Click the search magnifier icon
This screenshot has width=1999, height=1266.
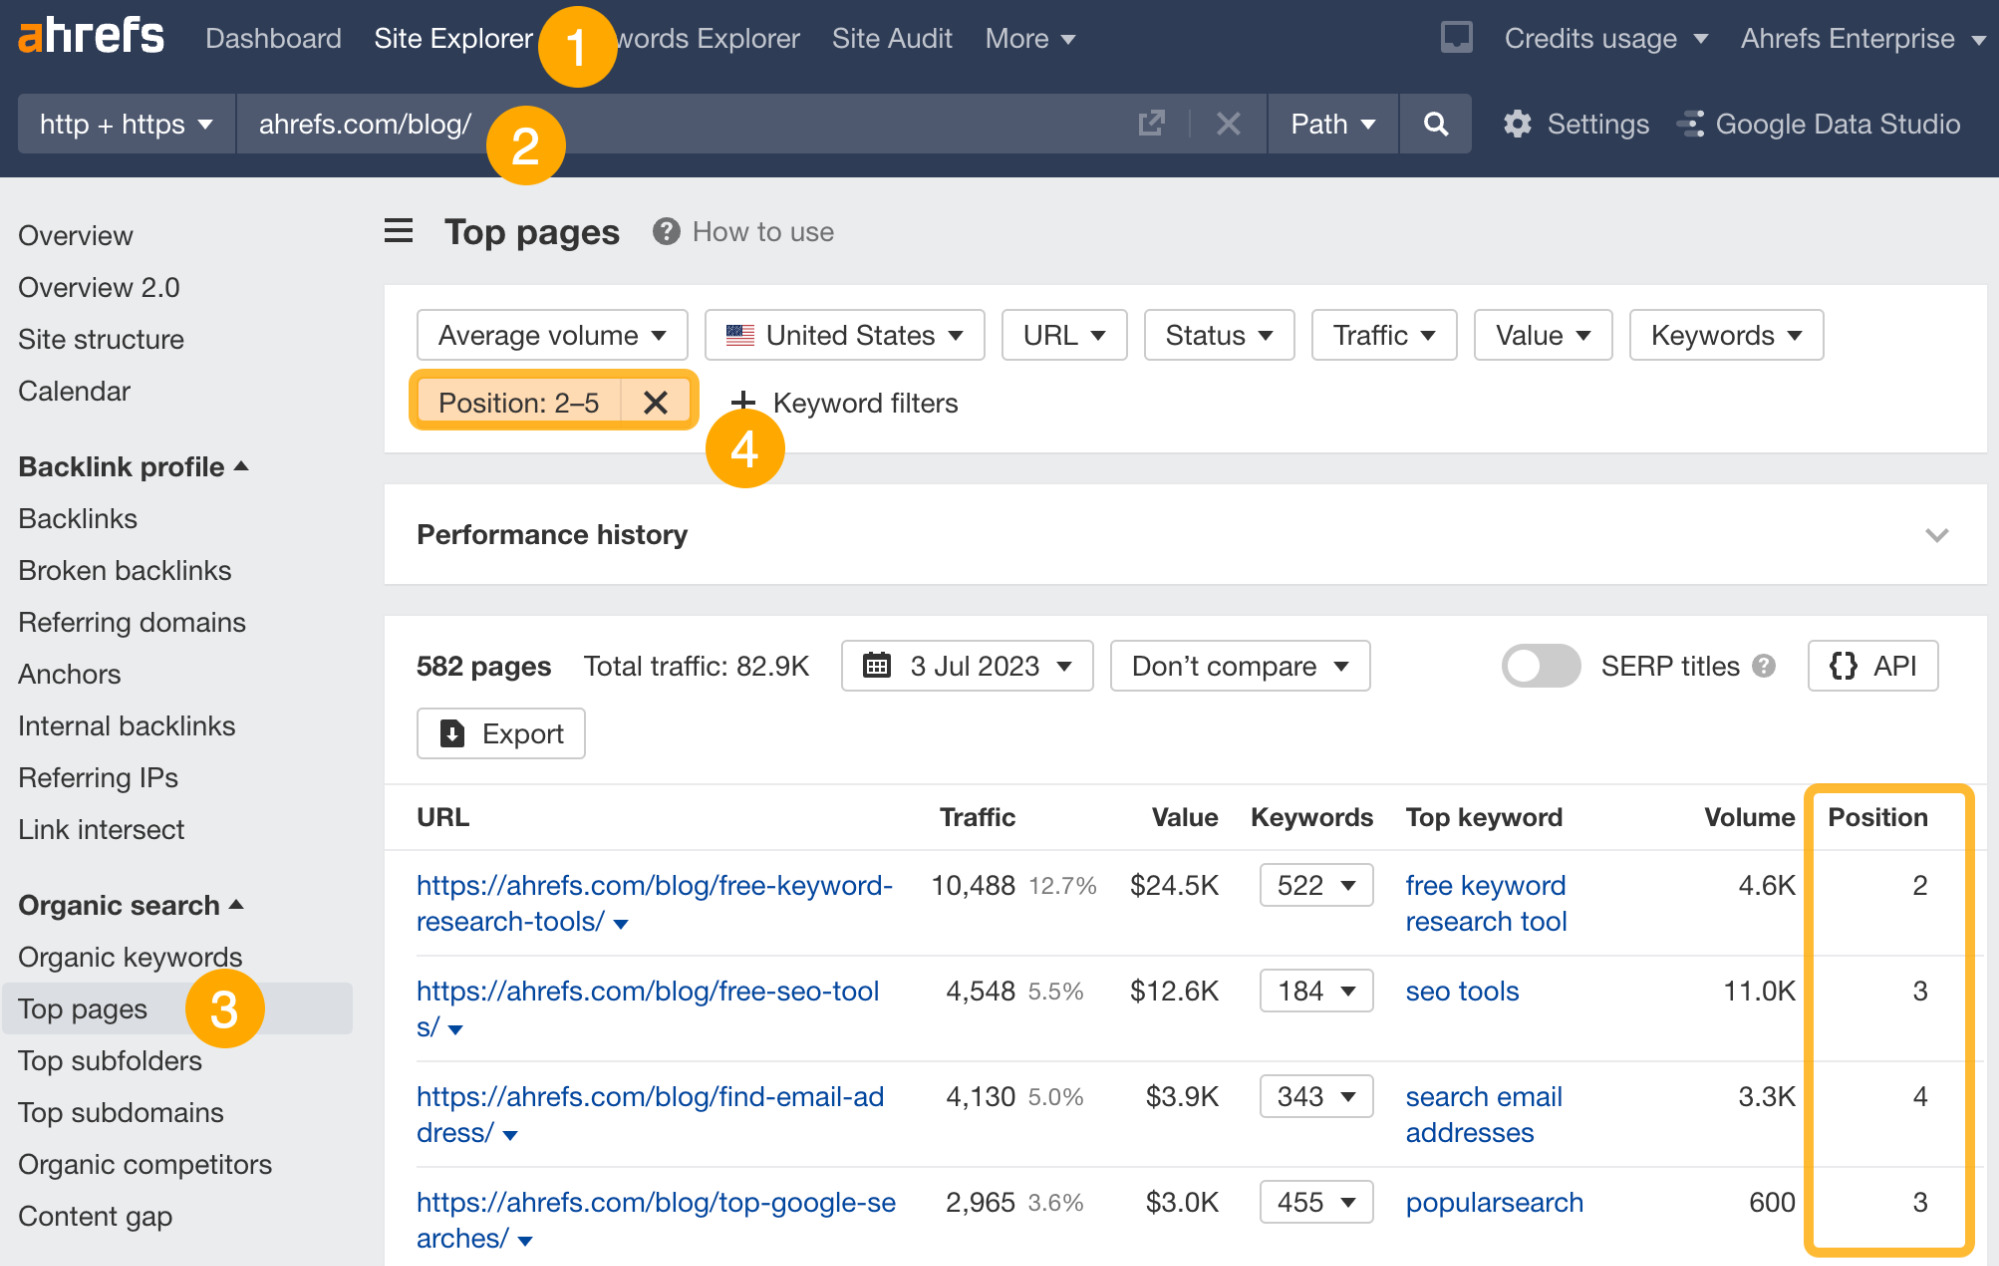click(1434, 124)
